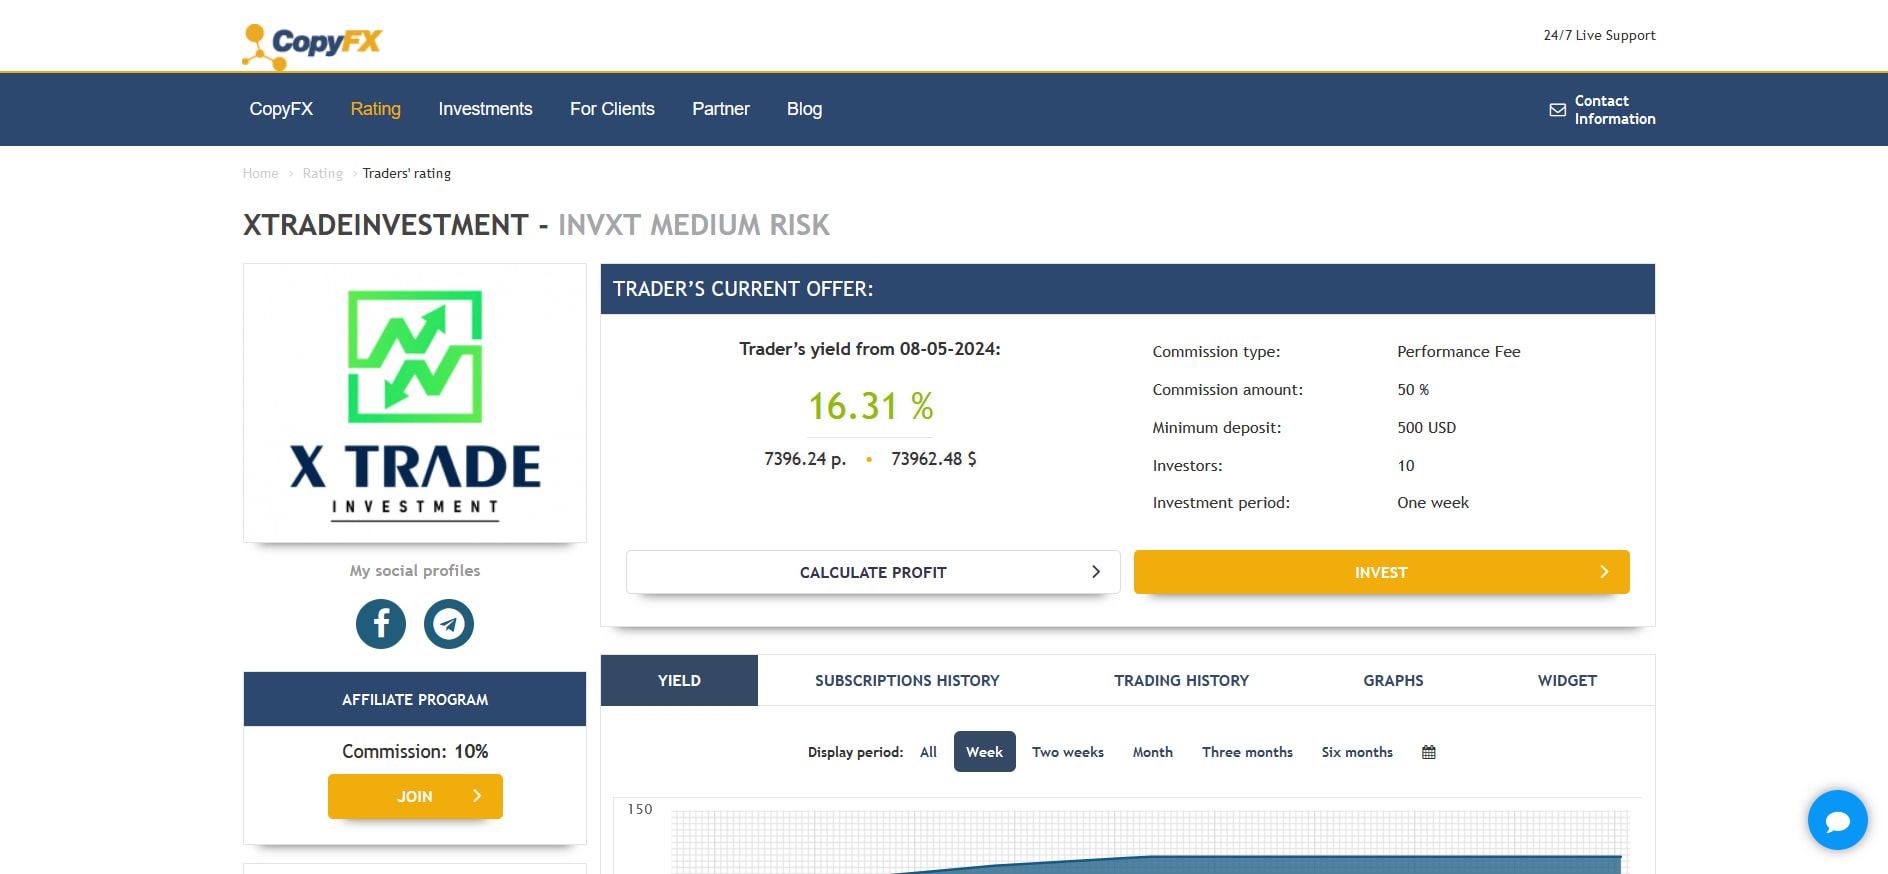The height and width of the screenshot is (874, 1888).
Task: Open the Telegram social profile icon
Action: point(449,624)
